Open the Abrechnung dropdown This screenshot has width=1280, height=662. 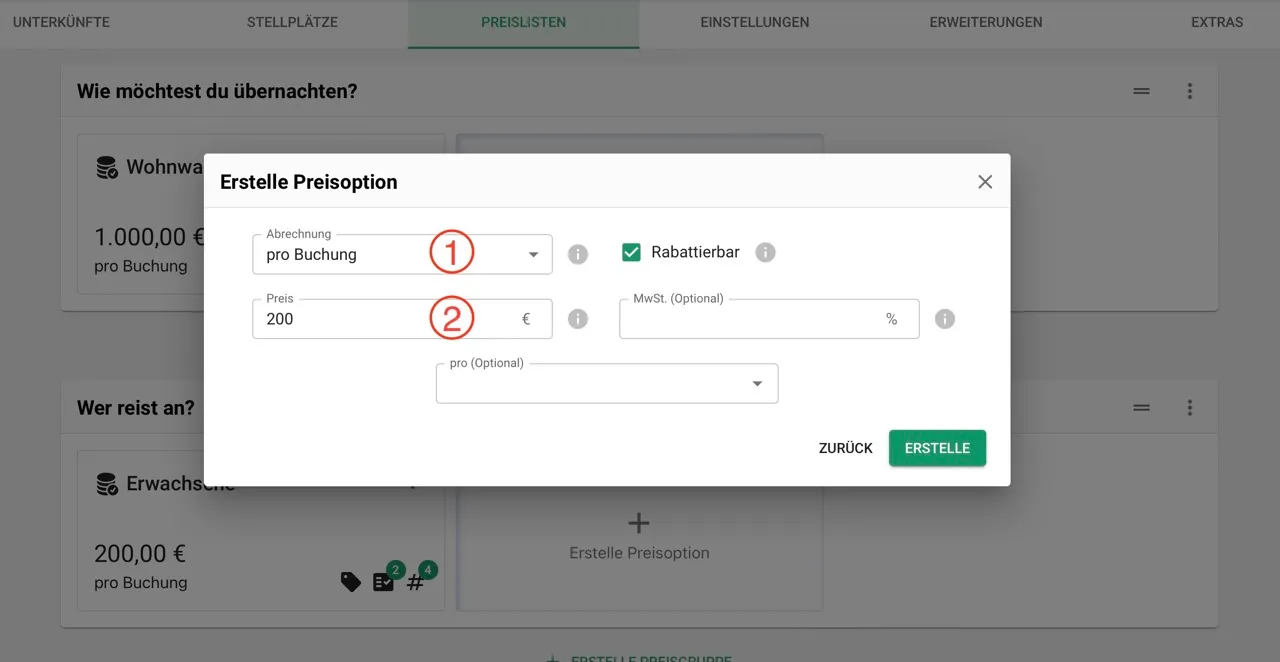tap(402, 254)
